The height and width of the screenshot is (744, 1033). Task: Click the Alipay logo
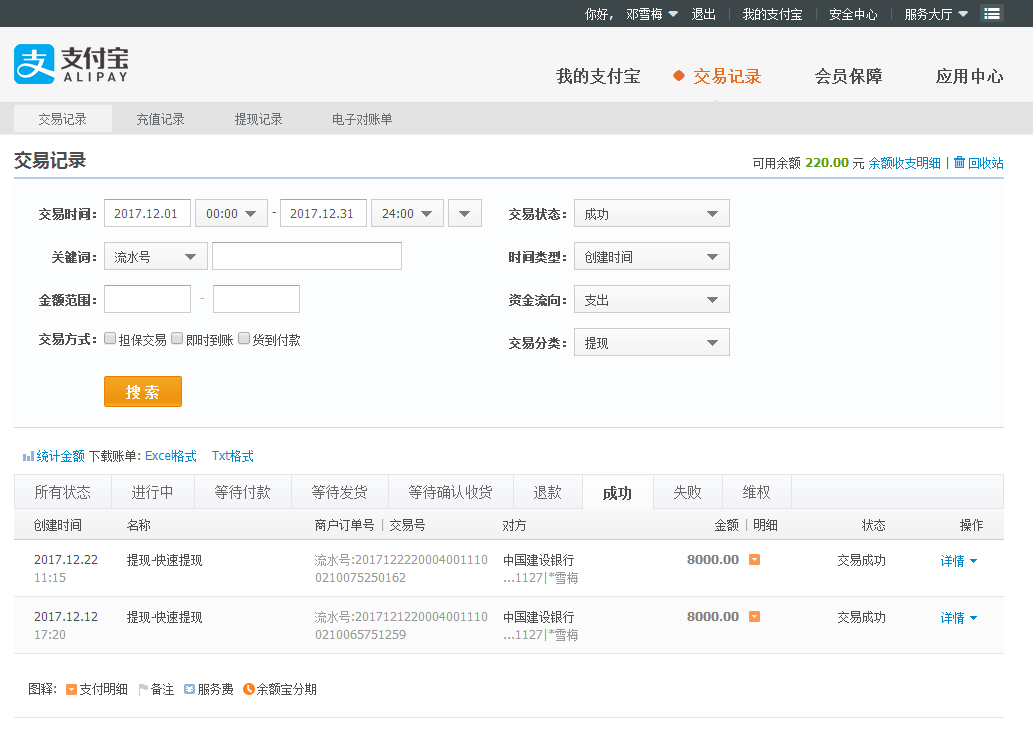point(71,64)
